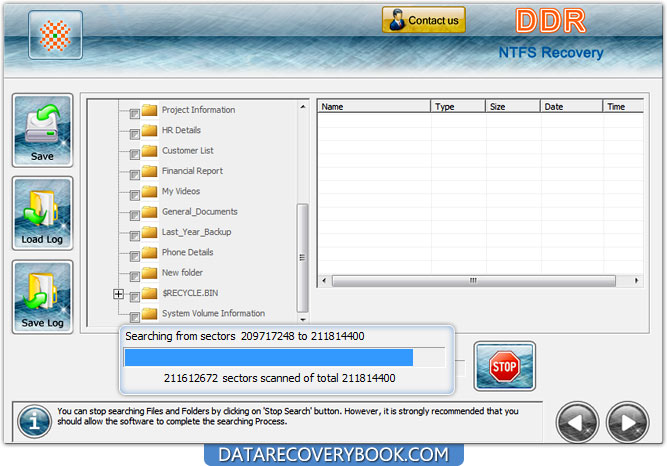Viewport: 667px width, 466px height.
Task: Select the $RECYCLE.BIN folder icon
Action: (149, 293)
